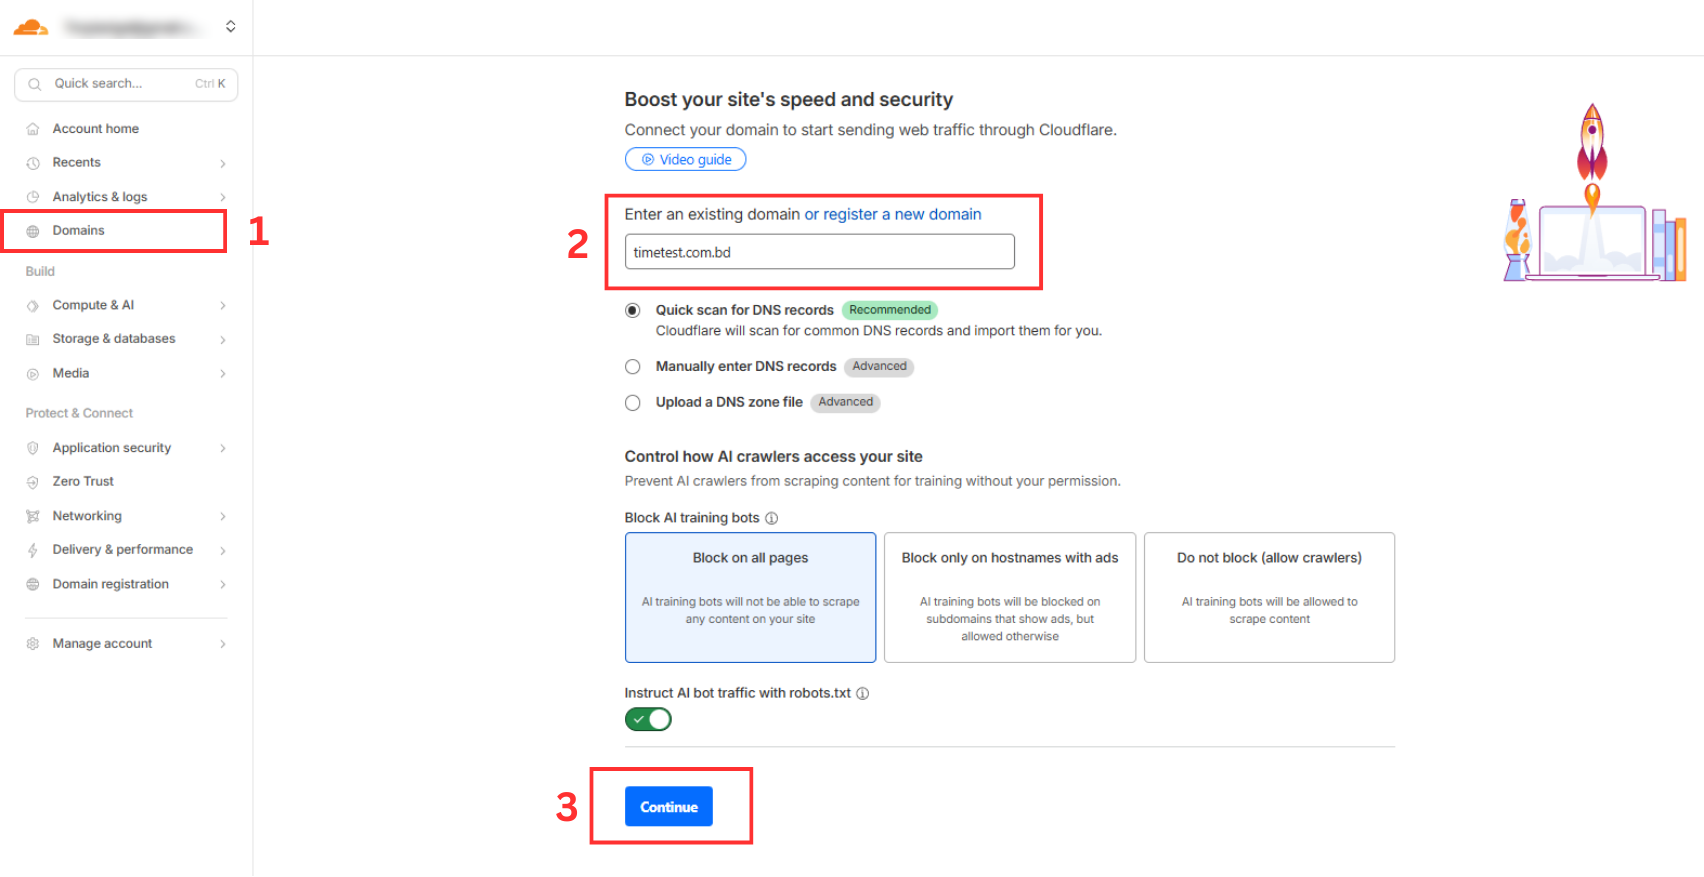This screenshot has width=1704, height=877.
Task: Select the Quick scan for DNS records option
Action: point(632,310)
